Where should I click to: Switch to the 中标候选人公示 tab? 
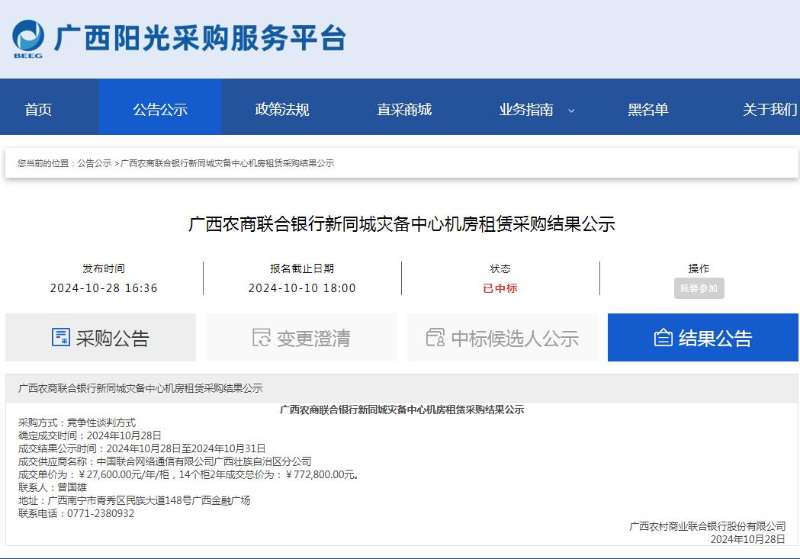[x=503, y=338]
